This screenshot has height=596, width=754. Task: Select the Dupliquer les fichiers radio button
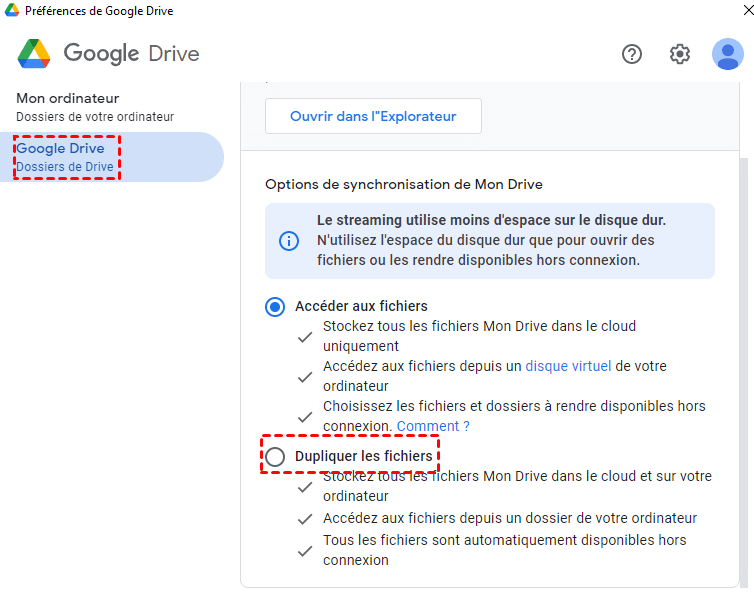point(275,457)
